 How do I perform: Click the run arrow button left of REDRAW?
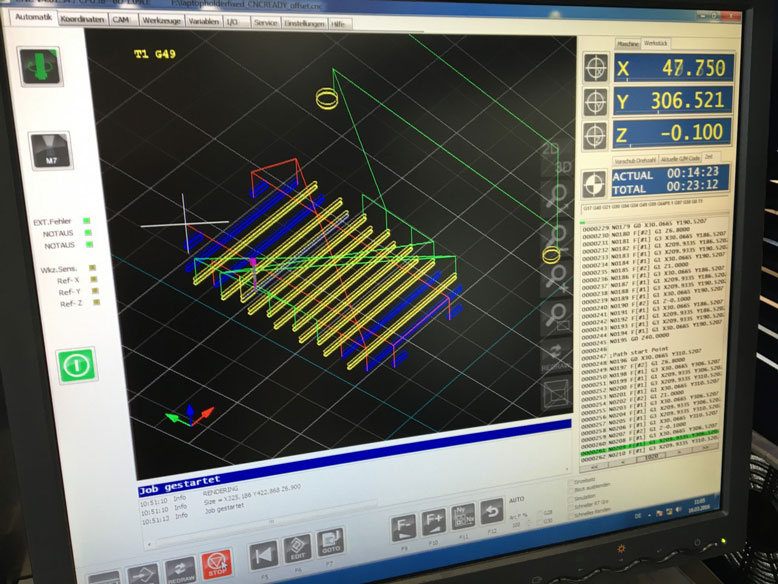click(143, 575)
